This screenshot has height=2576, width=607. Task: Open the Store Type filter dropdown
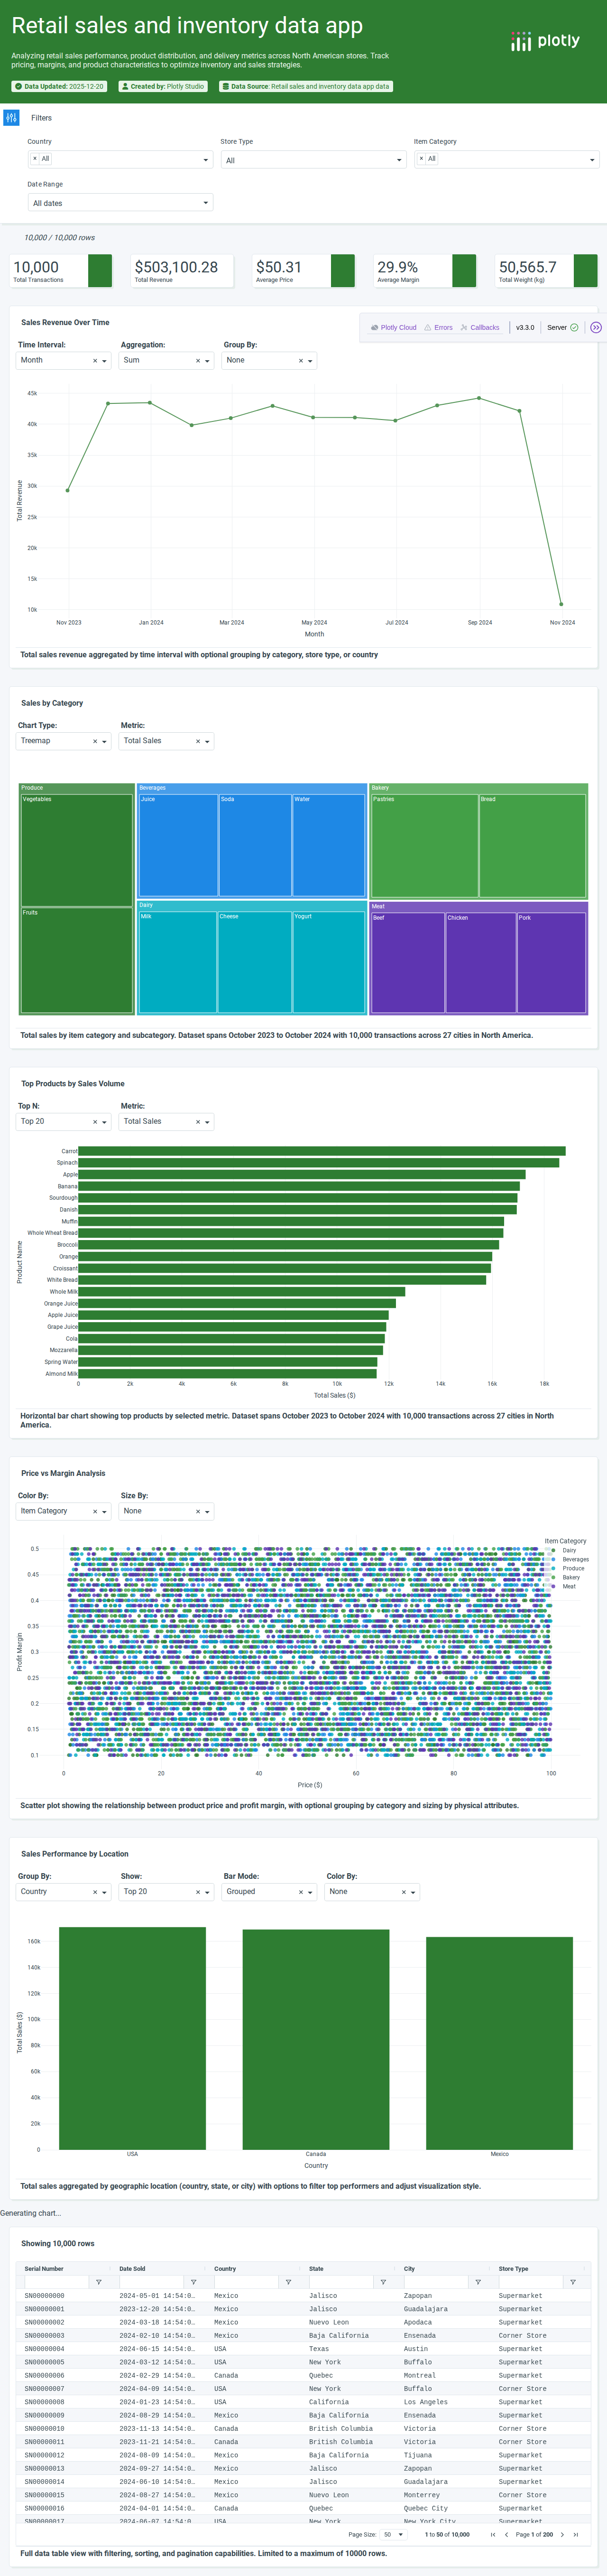[313, 160]
